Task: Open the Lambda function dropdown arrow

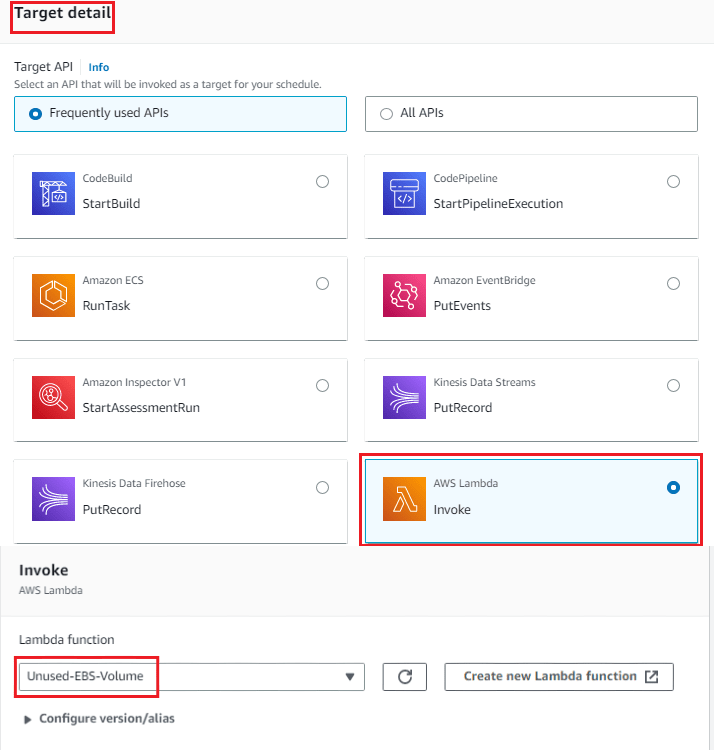Action: [x=350, y=676]
